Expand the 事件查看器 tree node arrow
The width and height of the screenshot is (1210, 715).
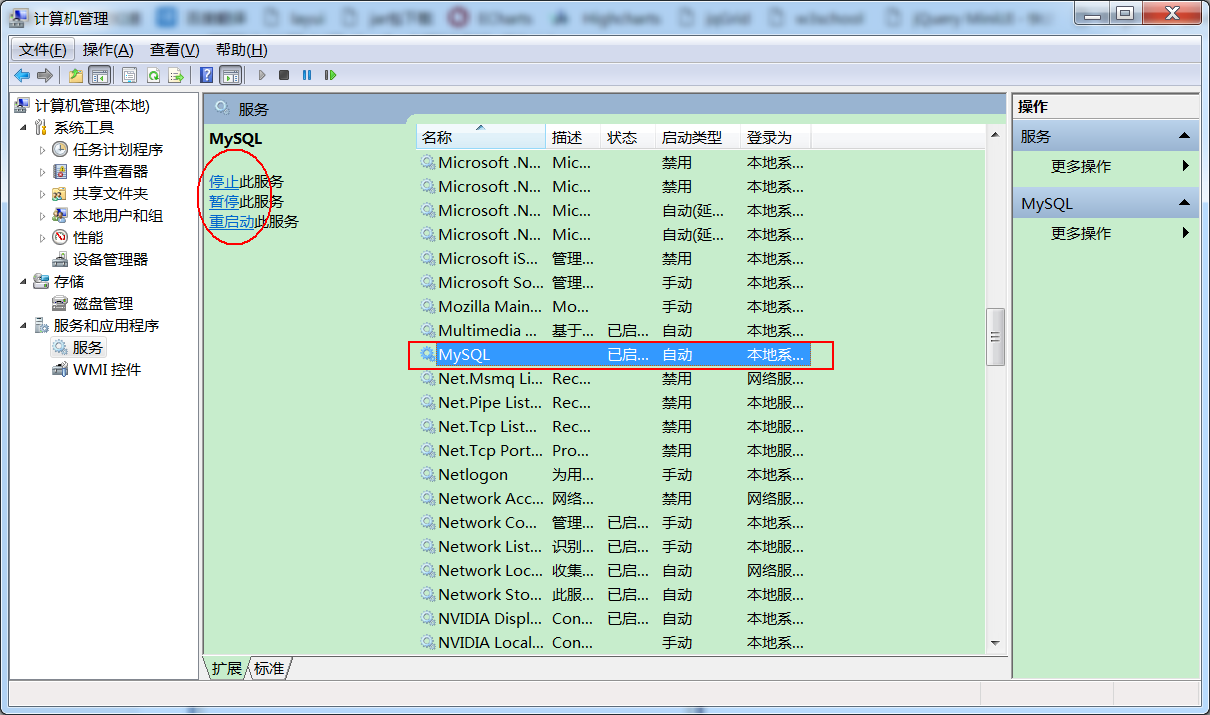pyautogui.click(x=42, y=171)
